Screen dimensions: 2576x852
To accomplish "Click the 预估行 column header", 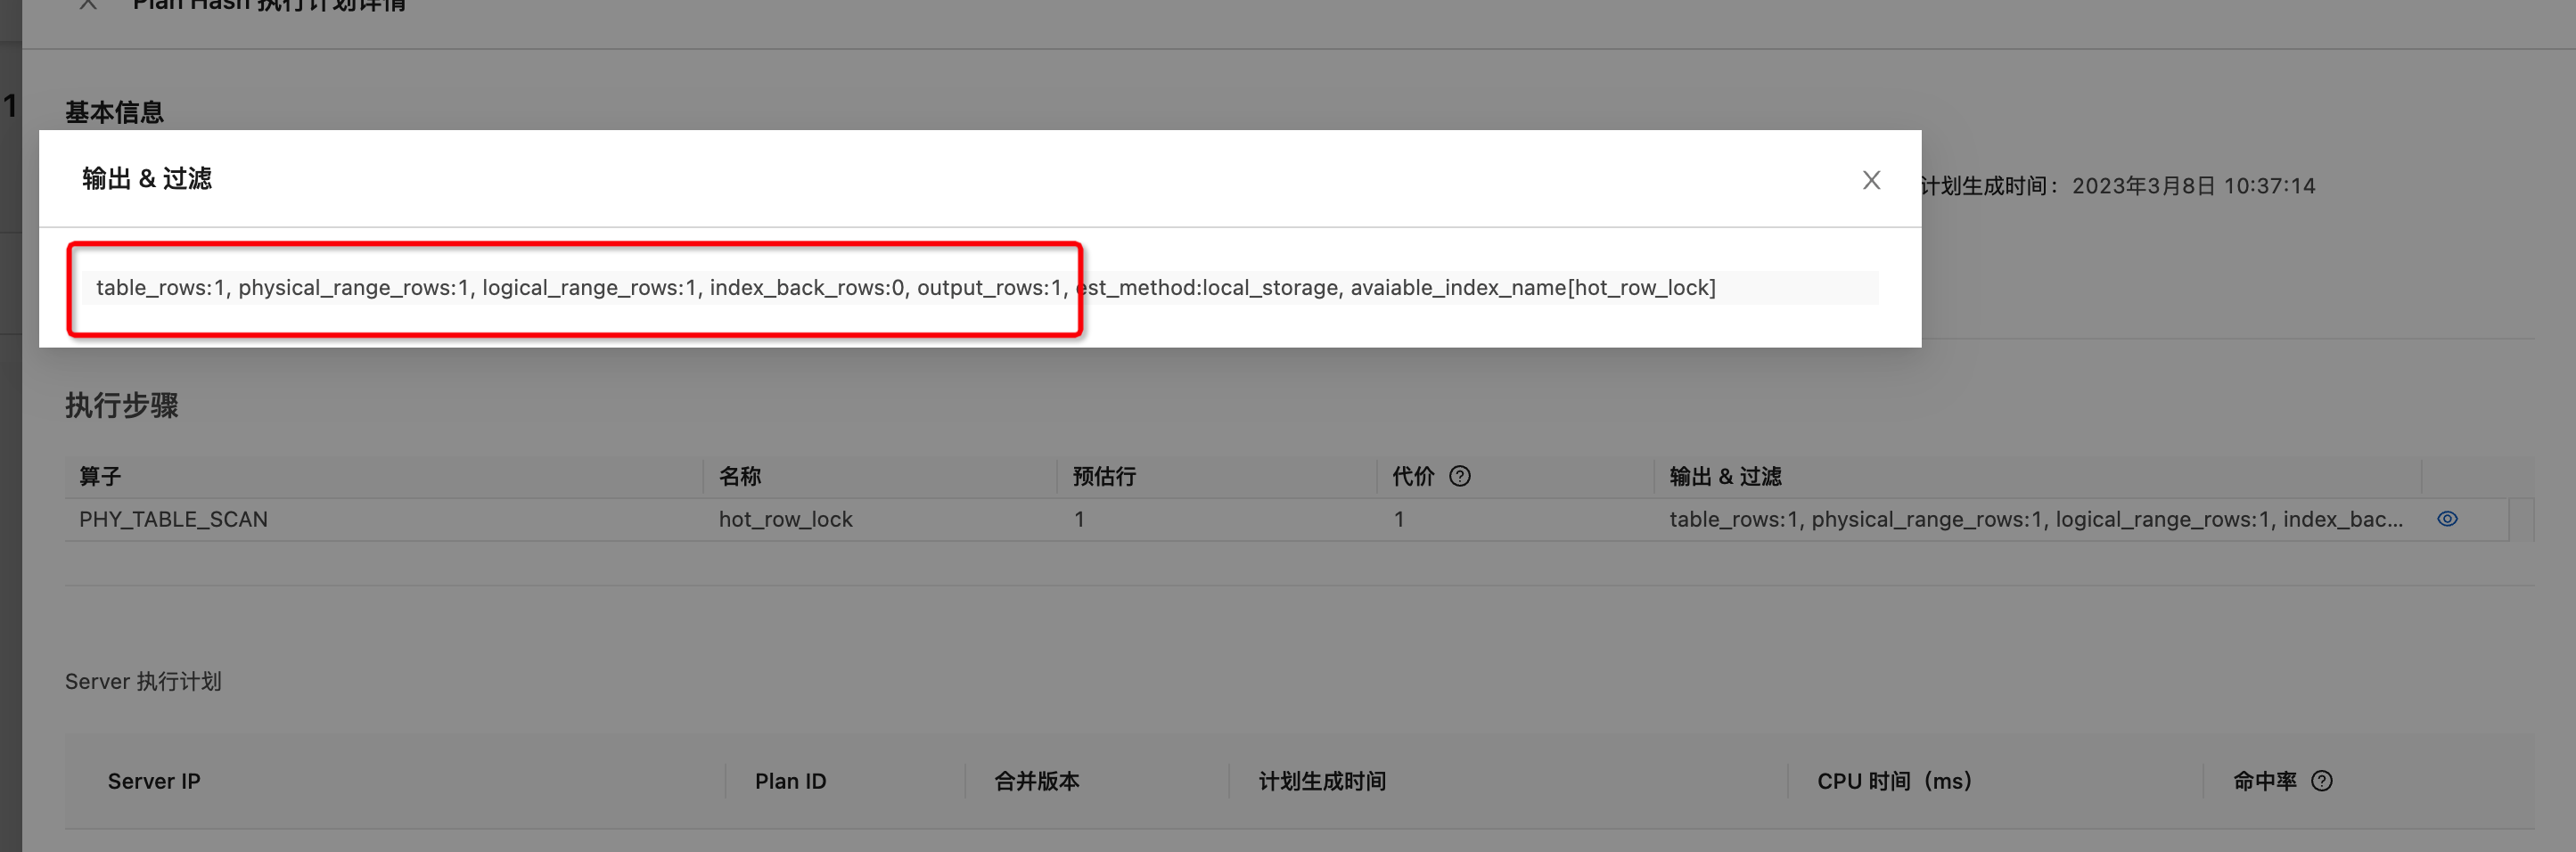I will point(1104,476).
